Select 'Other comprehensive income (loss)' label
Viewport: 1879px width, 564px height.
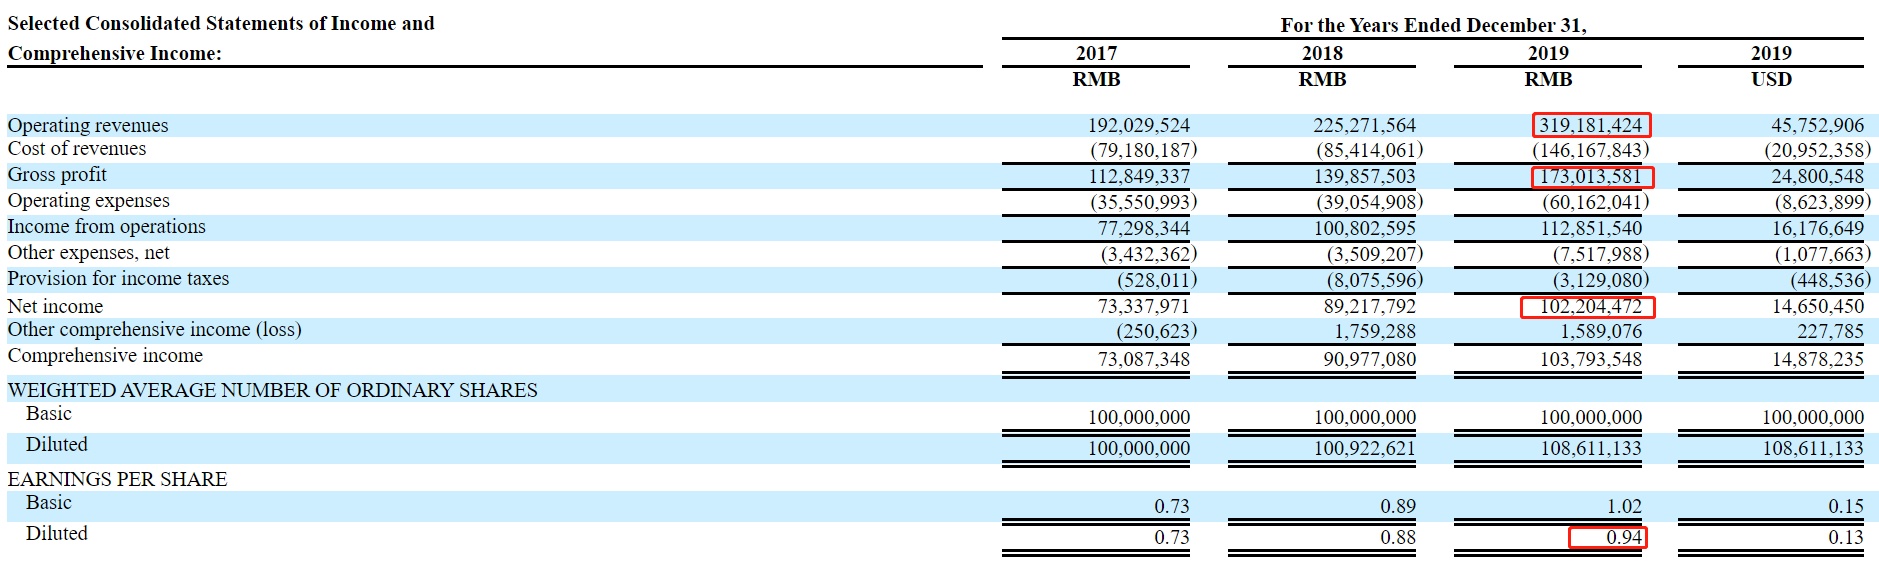154,330
